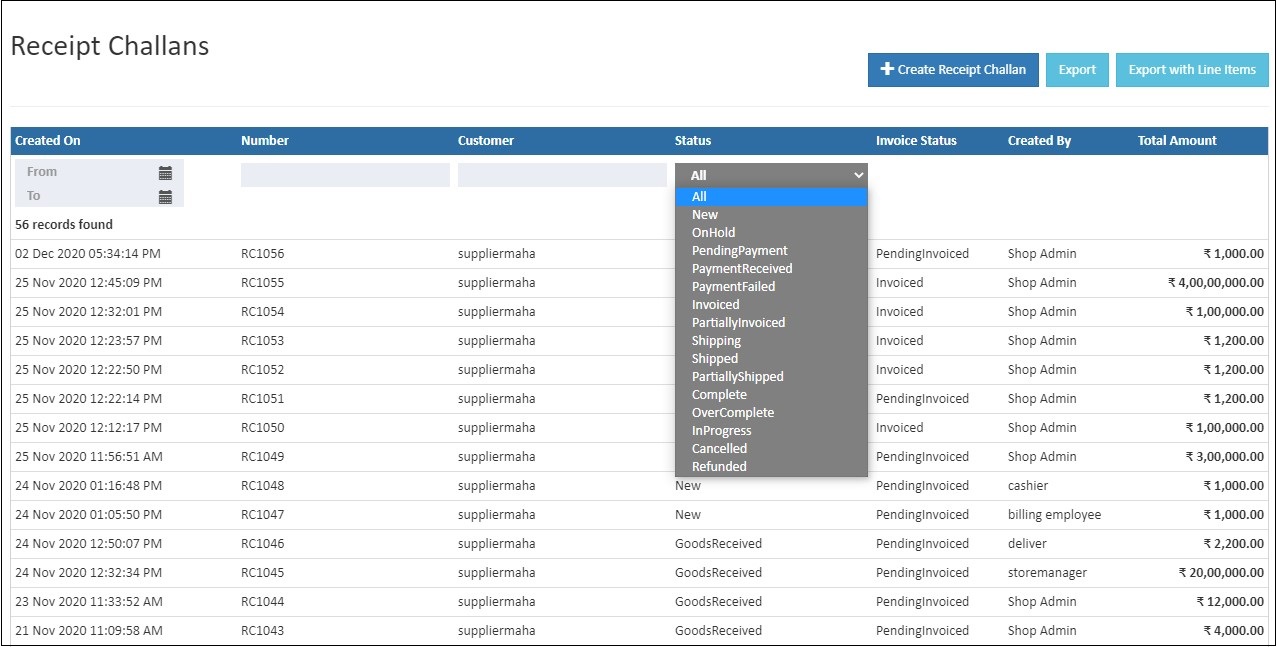Pick InProgress status option
This screenshot has width=1277, height=647.
pyautogui.click(x=771, y=431)
